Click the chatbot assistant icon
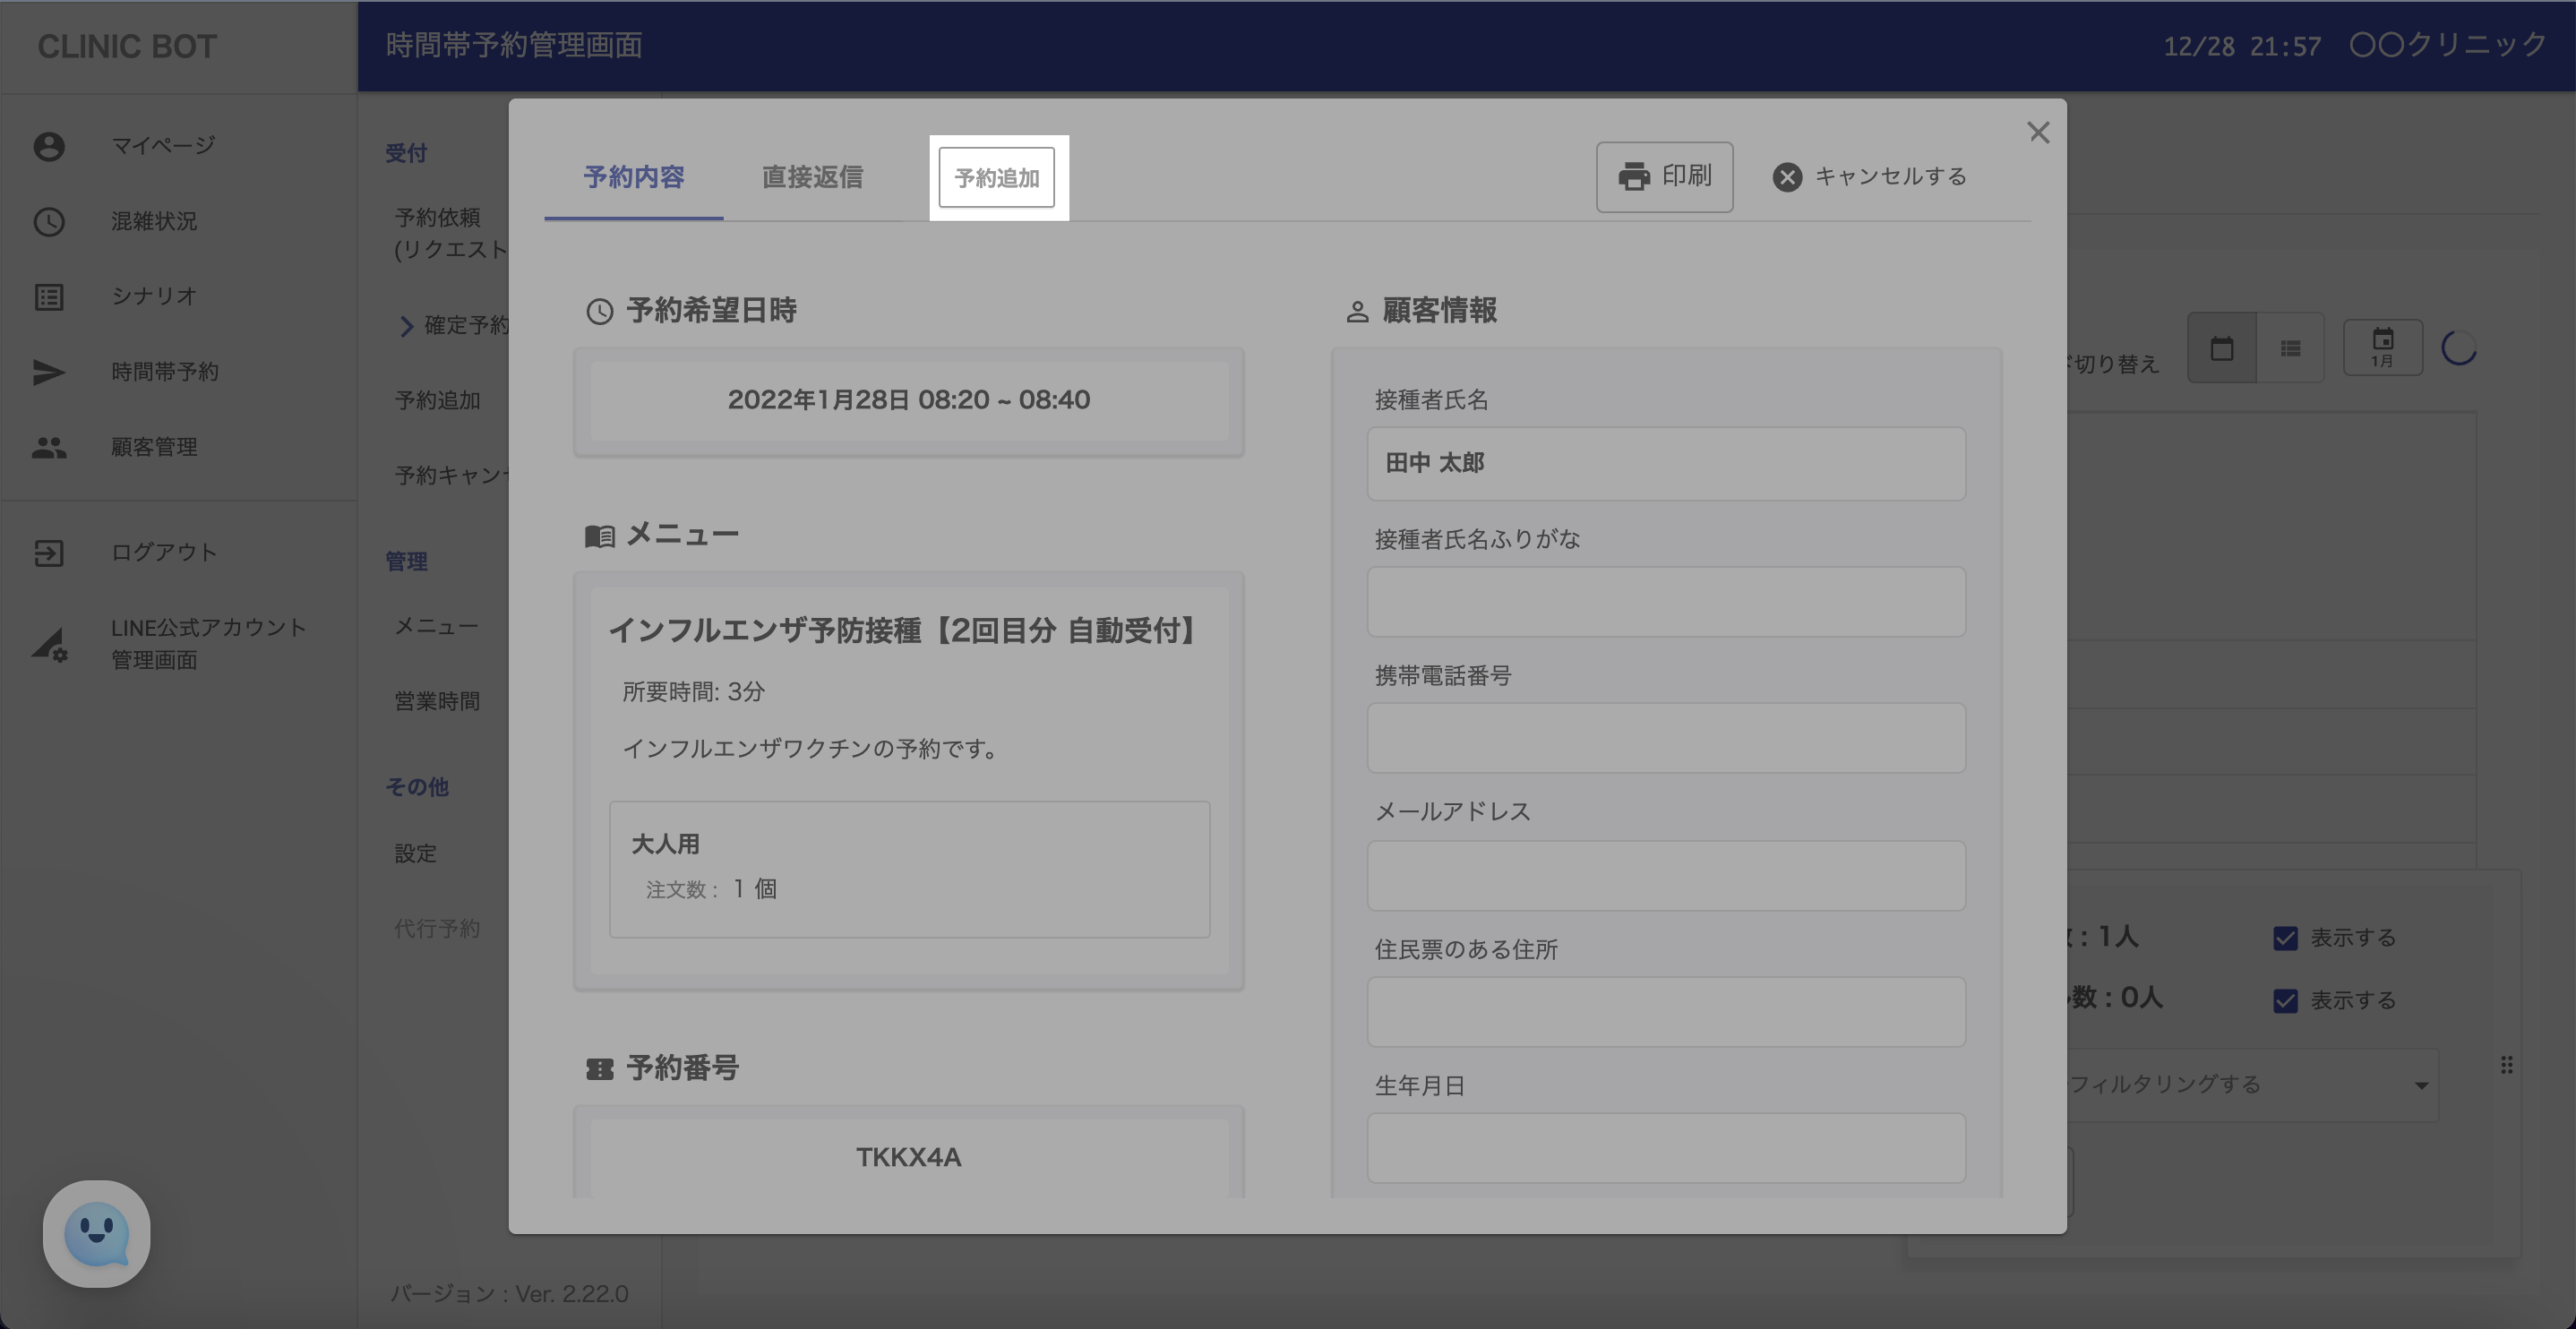This screenshot has width=2576, height=1329. tap(96, 1233)
